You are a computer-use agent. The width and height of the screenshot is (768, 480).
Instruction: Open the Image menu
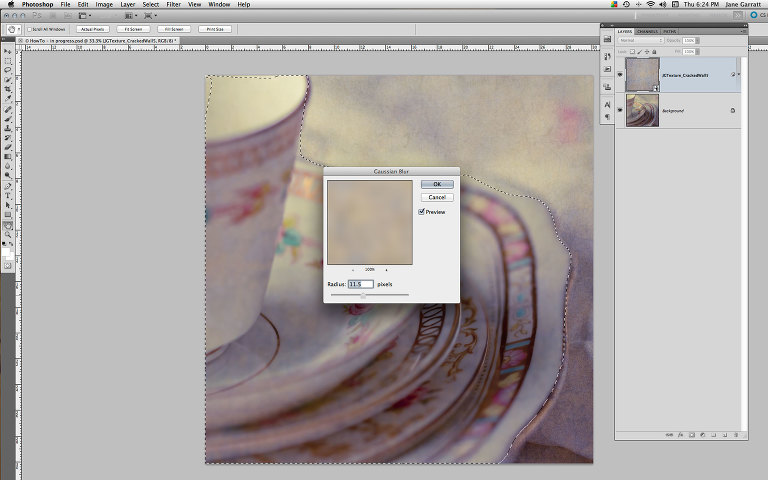point(104,4)
